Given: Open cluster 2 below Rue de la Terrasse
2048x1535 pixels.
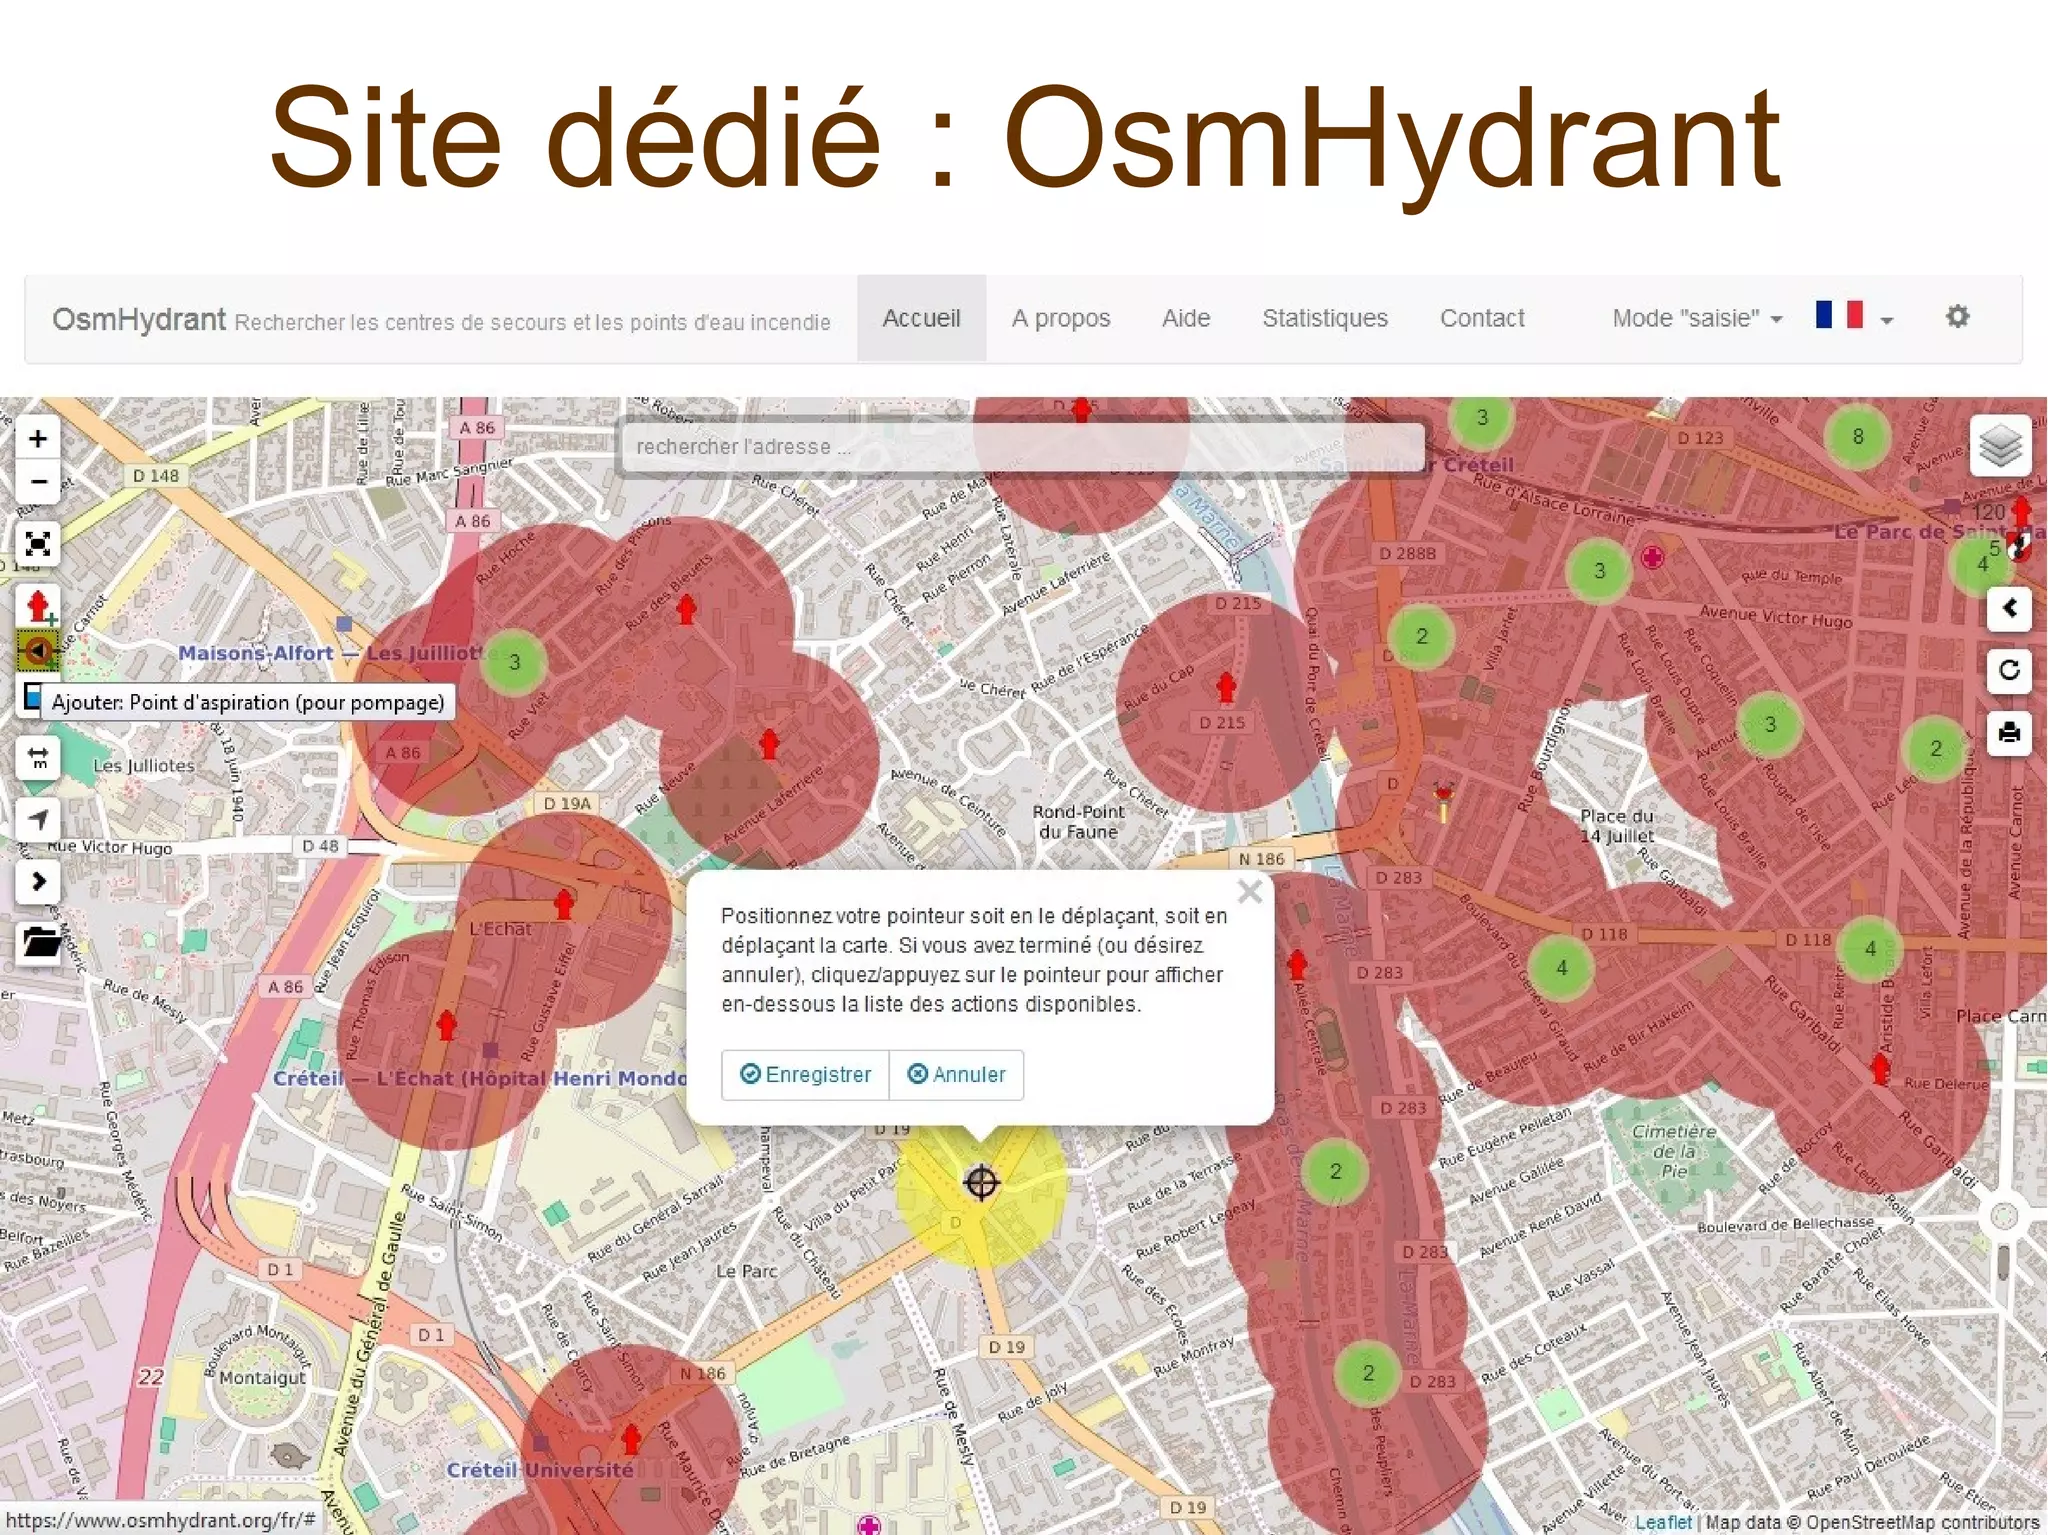Looking at the screenshot, I should pos(1335,1171).
